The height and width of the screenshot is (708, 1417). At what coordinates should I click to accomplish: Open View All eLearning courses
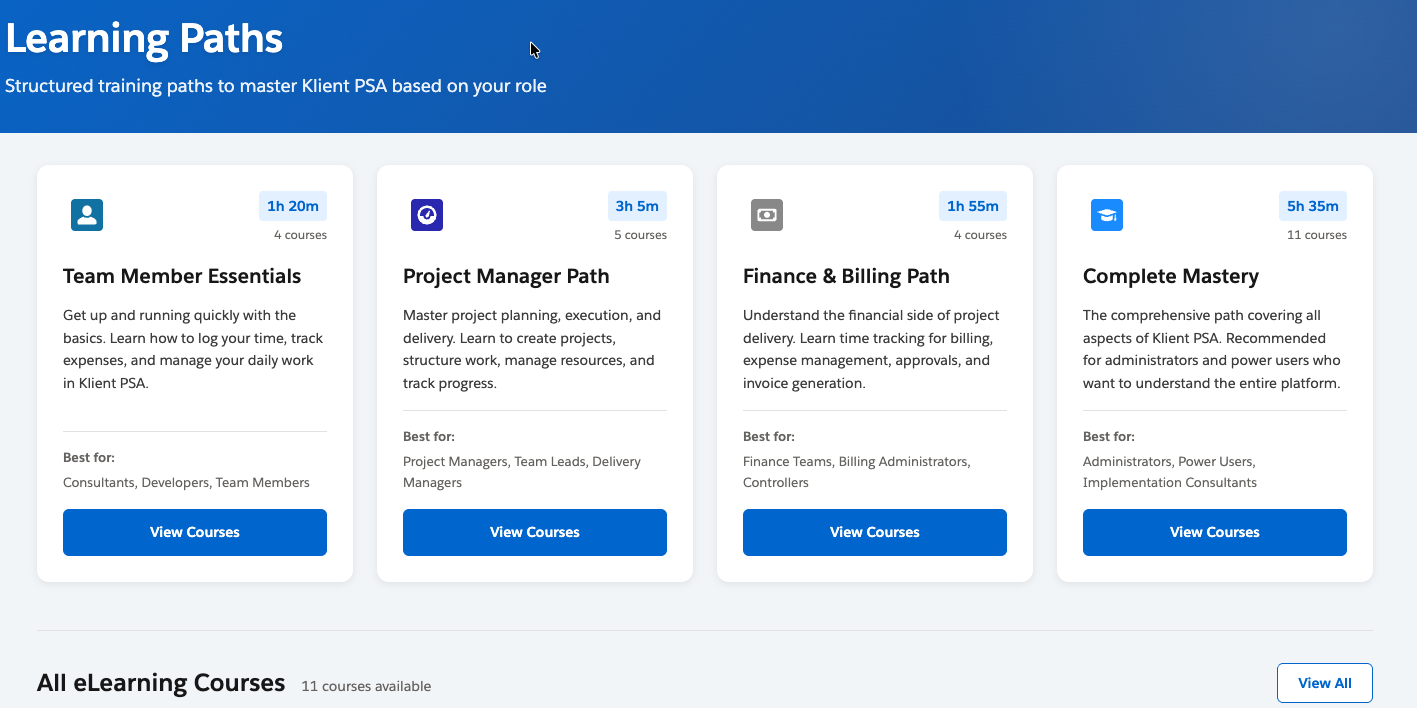[1325, 683]
